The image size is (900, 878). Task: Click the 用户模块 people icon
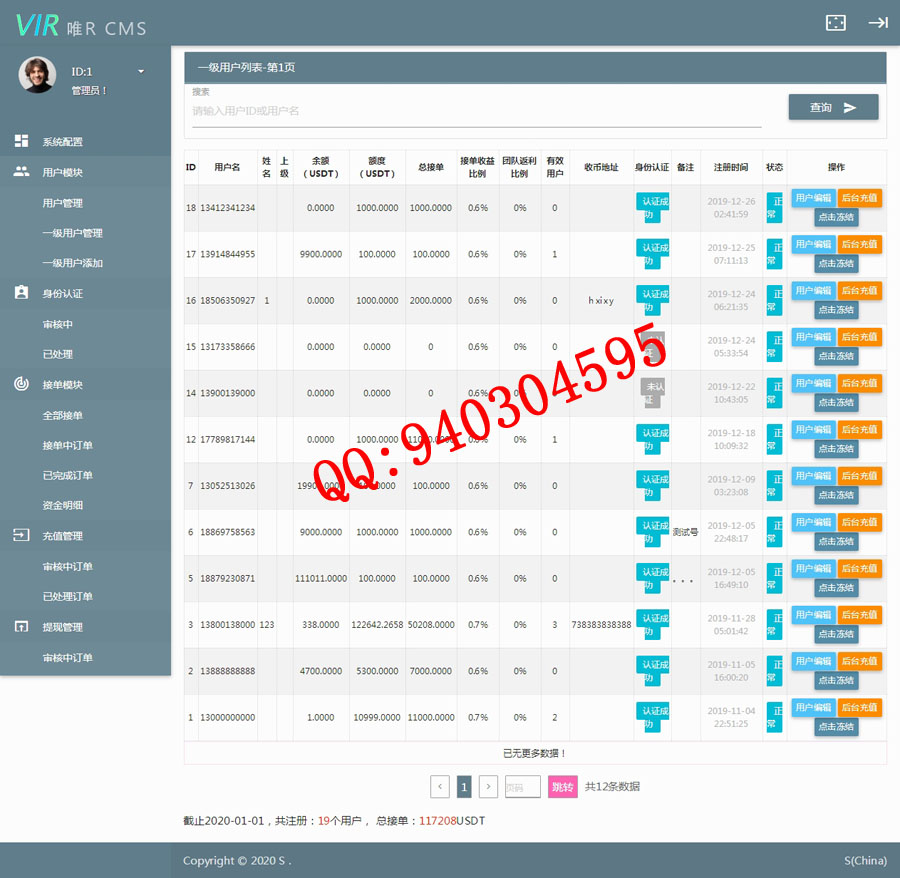pos(21,172)
